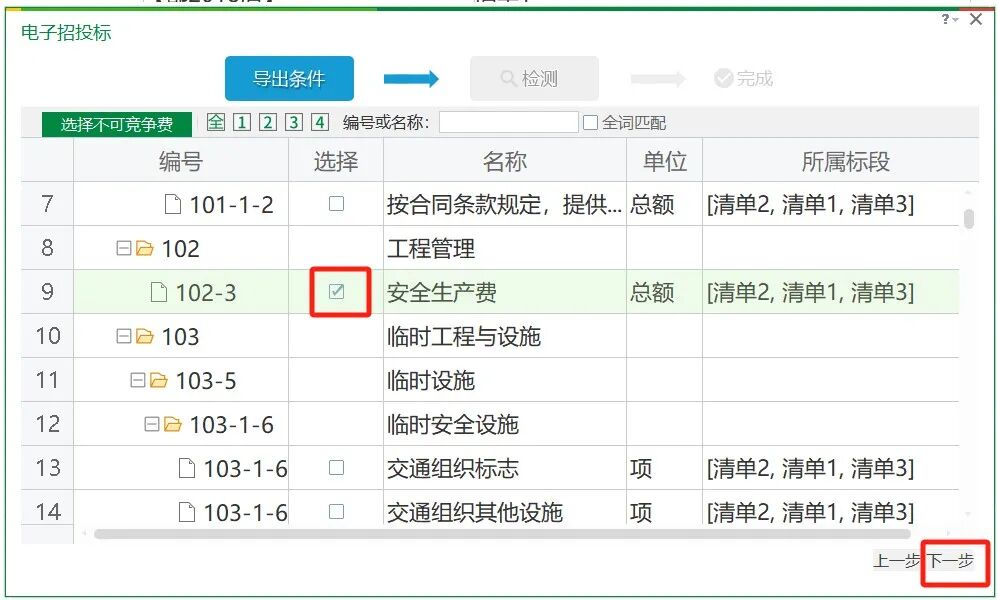997x600 pixels.
Task: Click the 编号 column header
Action: click(x=181, y=161)
